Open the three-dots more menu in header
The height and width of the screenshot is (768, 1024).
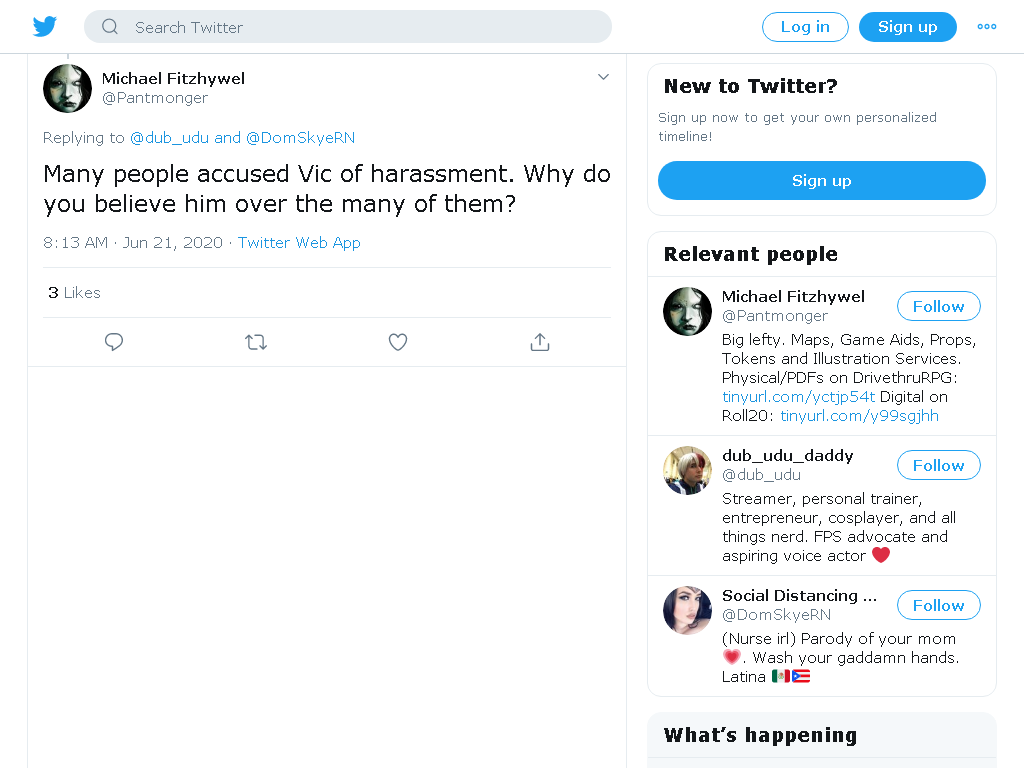(986, 27)
